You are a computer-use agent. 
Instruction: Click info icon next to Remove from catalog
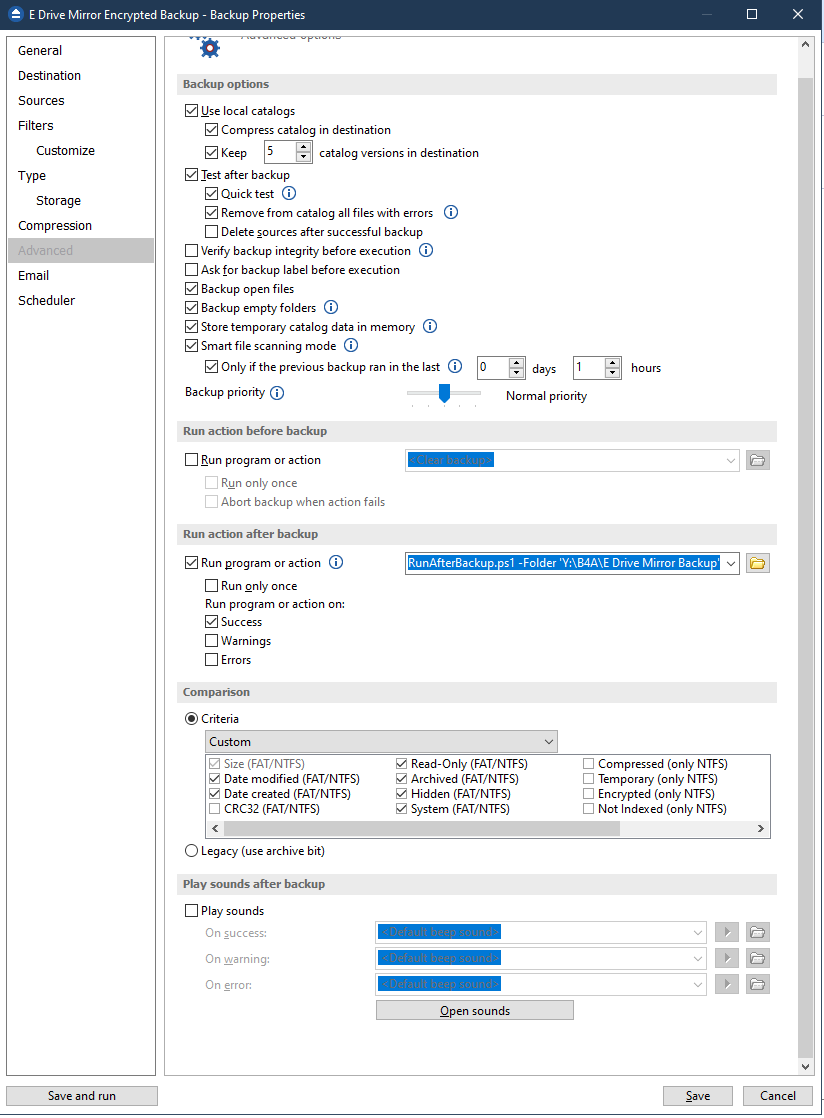450,212
